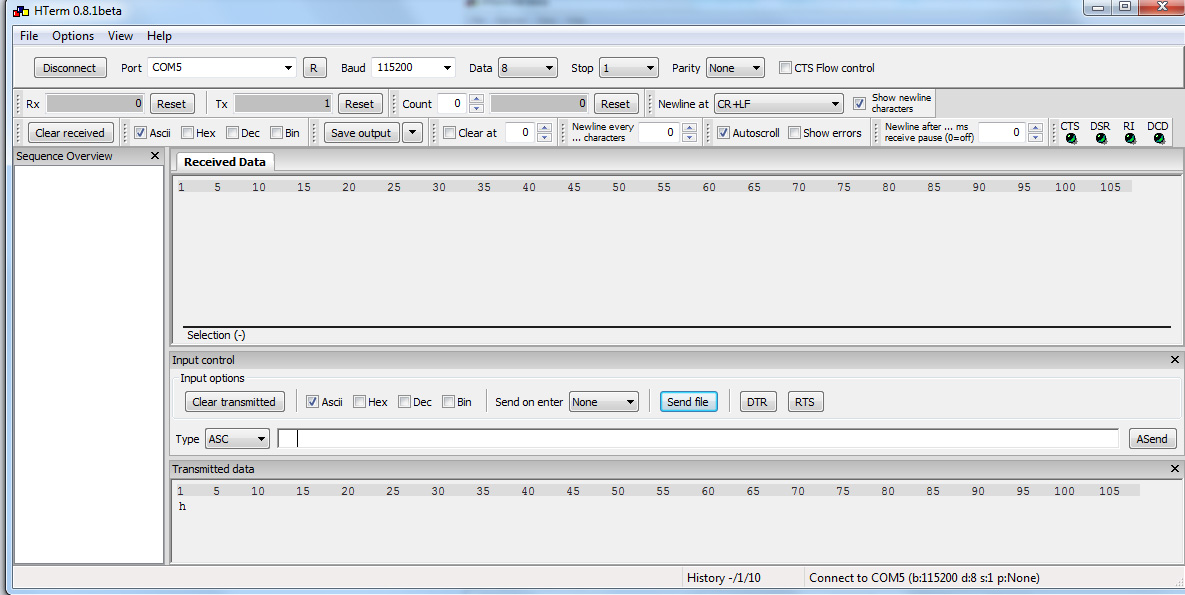
Task: Close the Sequence Overview panel
Action: [x=155, y=156]
